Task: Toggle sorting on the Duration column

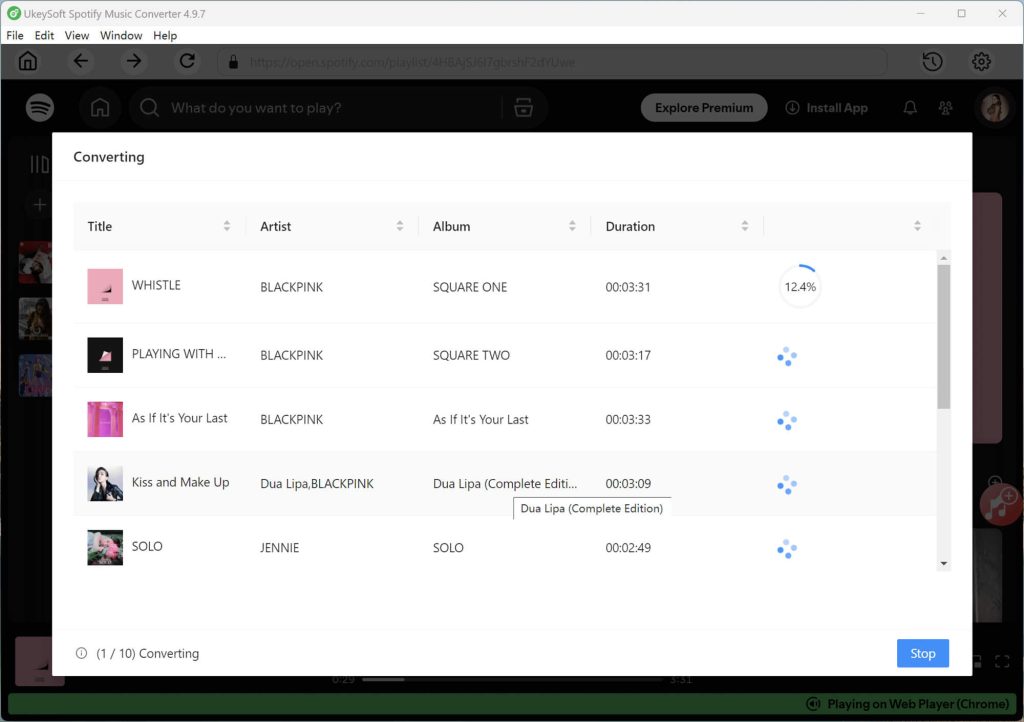Action: click(745, 226)
